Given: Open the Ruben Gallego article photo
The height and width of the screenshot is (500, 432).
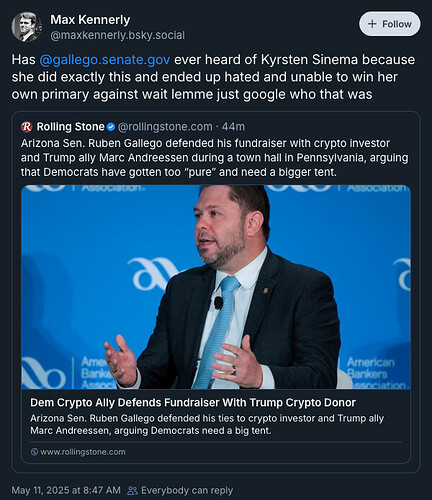Looking at the screenshot, I should [216, 287].
